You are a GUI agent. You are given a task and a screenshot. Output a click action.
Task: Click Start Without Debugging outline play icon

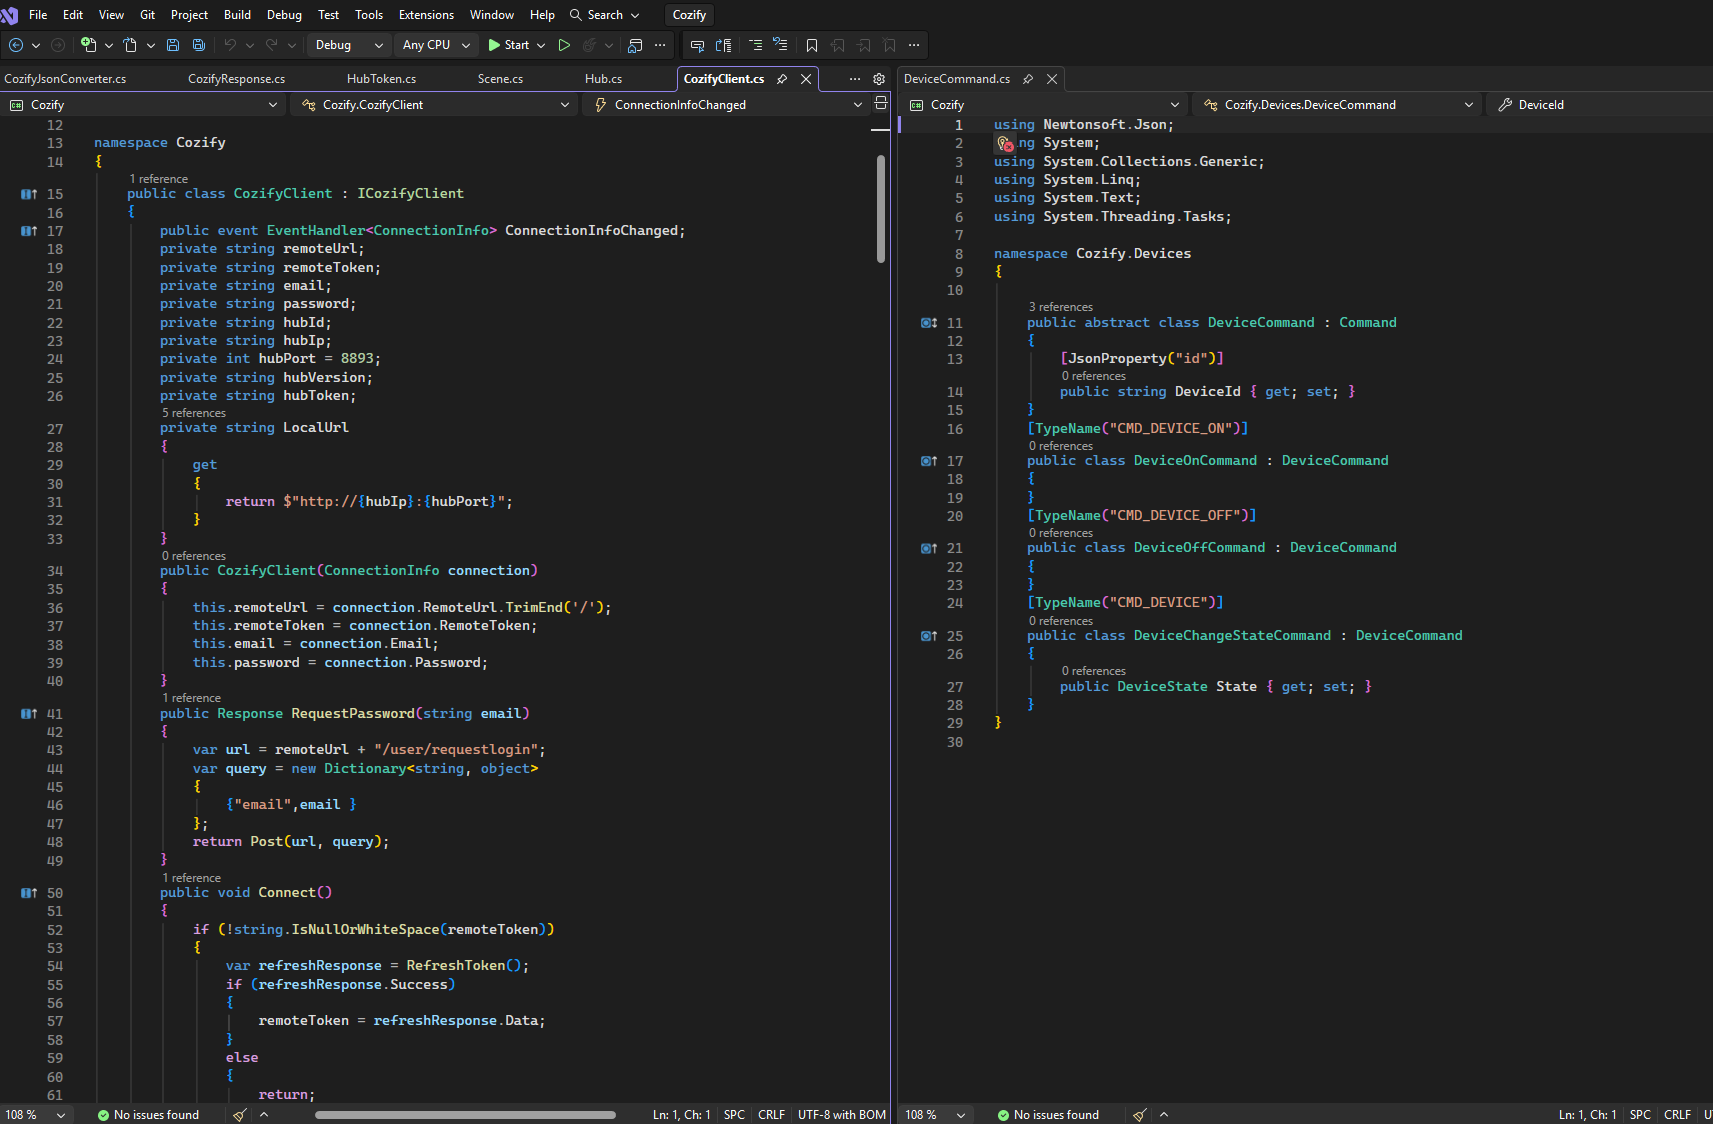pos(564,45)
